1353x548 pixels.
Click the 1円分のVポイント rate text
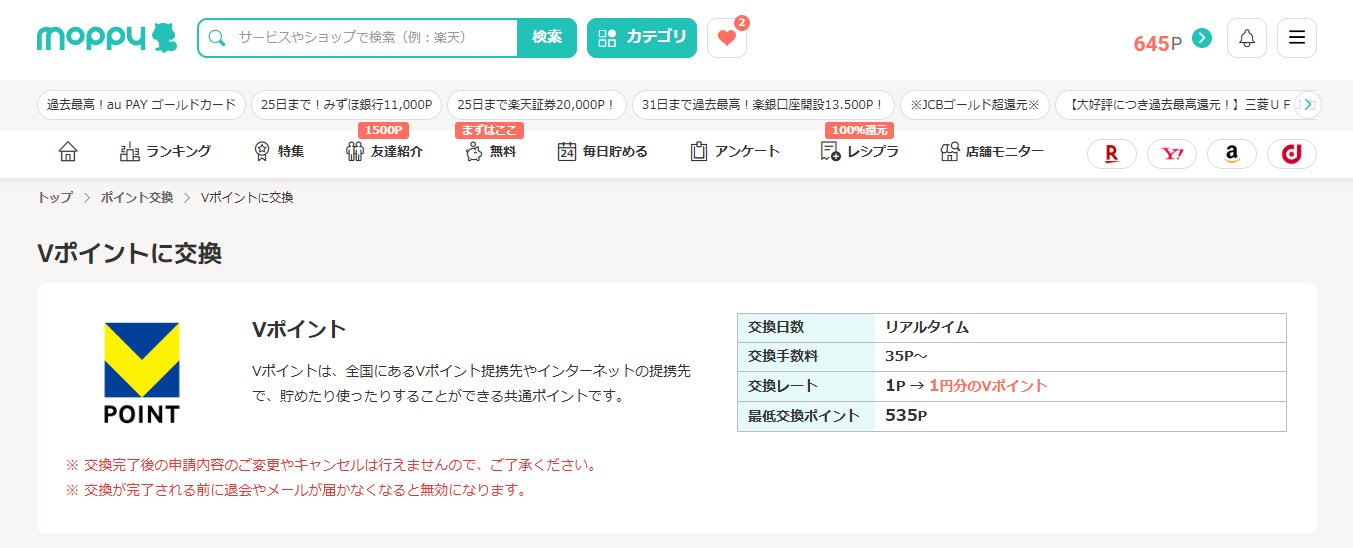(988, 386)
